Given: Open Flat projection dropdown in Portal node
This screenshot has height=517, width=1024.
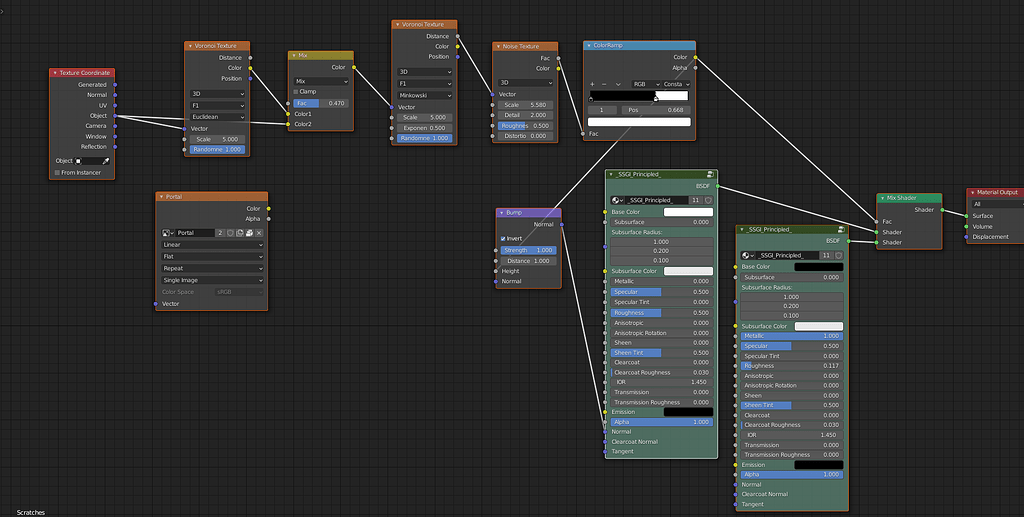Looking at the screenshot, I should (x=212, y=257).
